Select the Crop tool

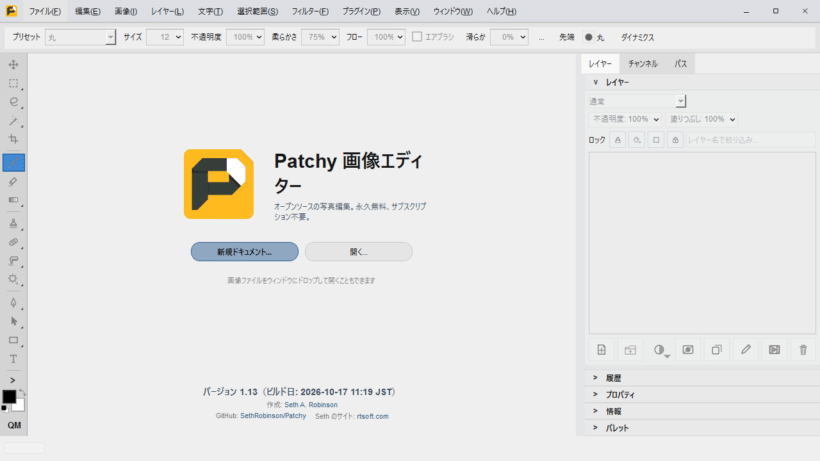tap(14, 139)
